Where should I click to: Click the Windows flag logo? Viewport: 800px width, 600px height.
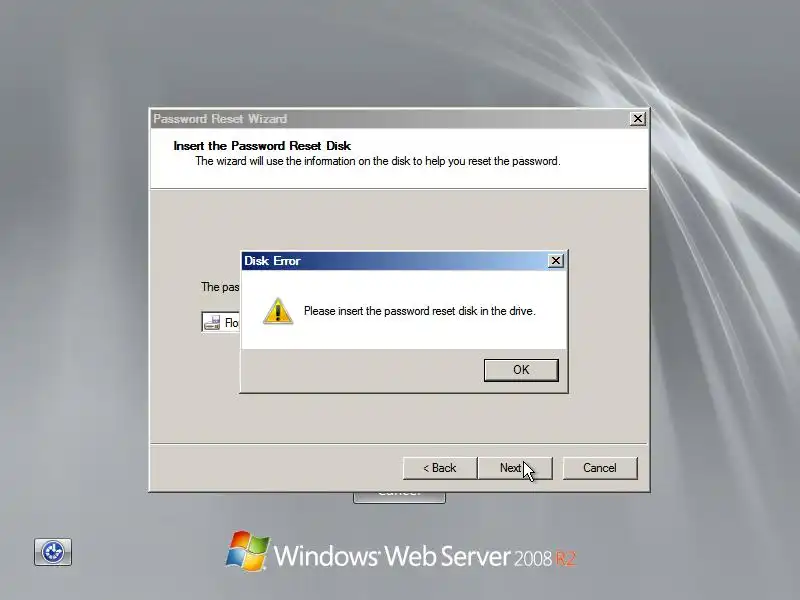coord(247,551)
